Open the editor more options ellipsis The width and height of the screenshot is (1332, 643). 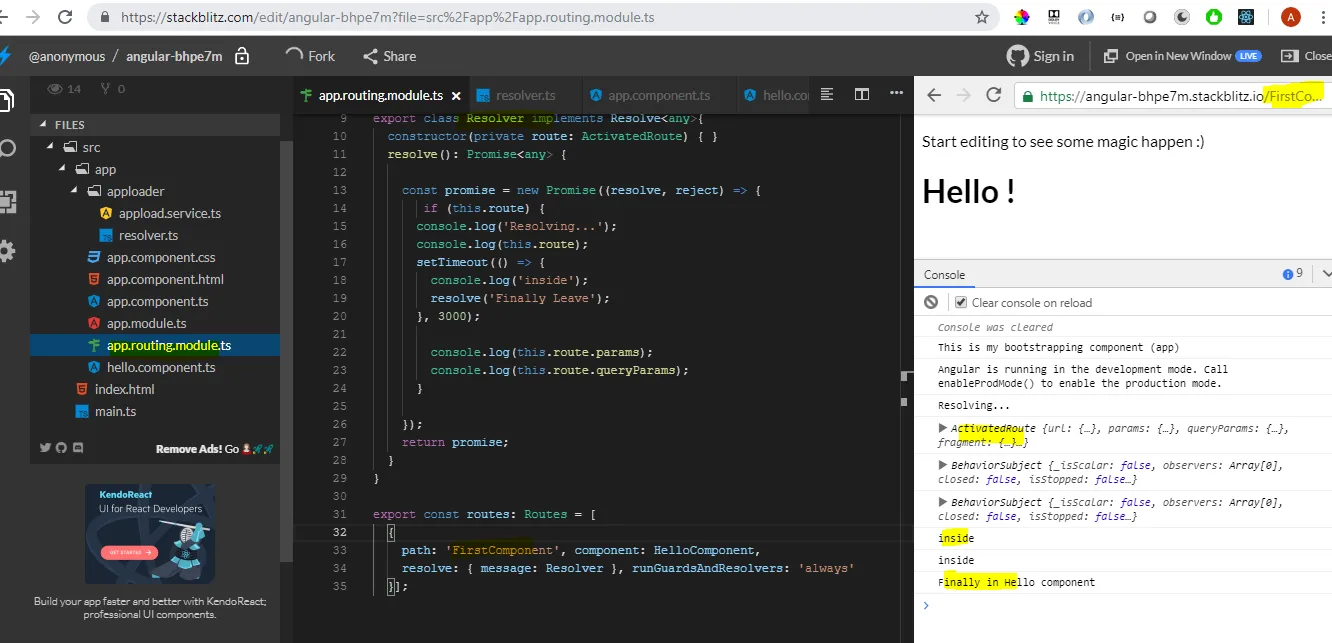(x=897, y=95)
